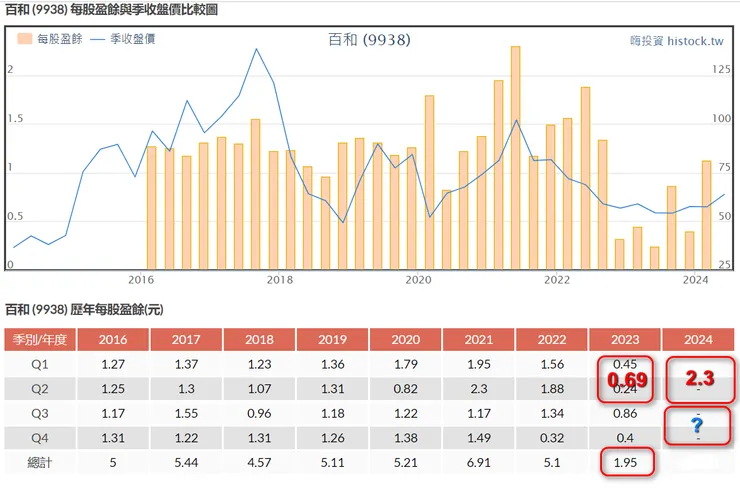The height and width of the screenshot is (490, 740).
Task: Click the 2020 Q4 value 1.38
Action: tap(405, 438)
